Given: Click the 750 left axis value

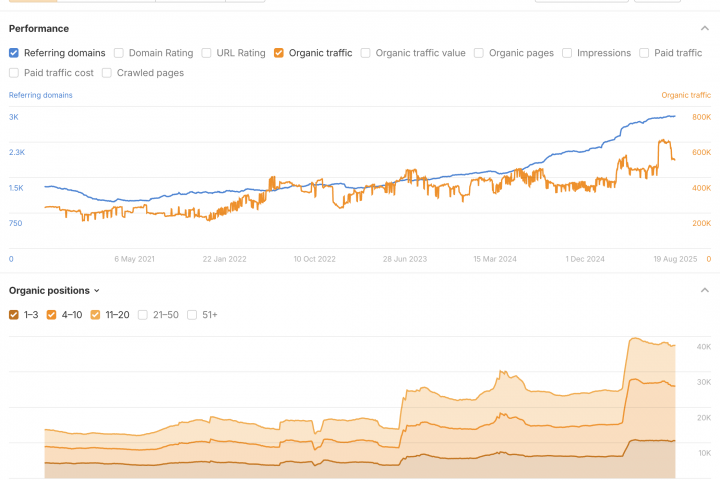Looking at the screenshot, I should coord(16,223).
